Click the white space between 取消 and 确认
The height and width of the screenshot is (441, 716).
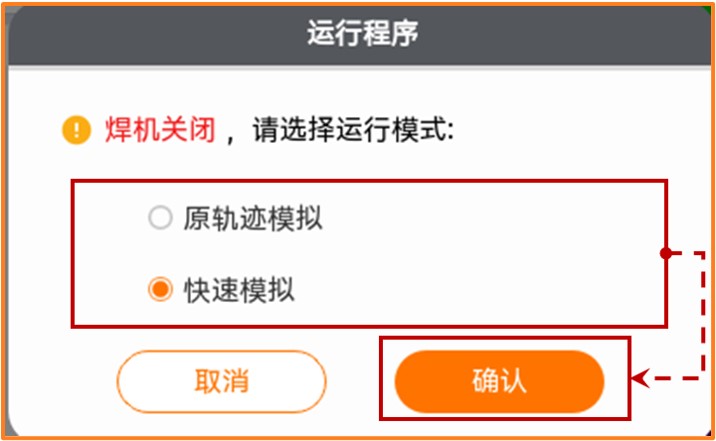pos(361,381)
